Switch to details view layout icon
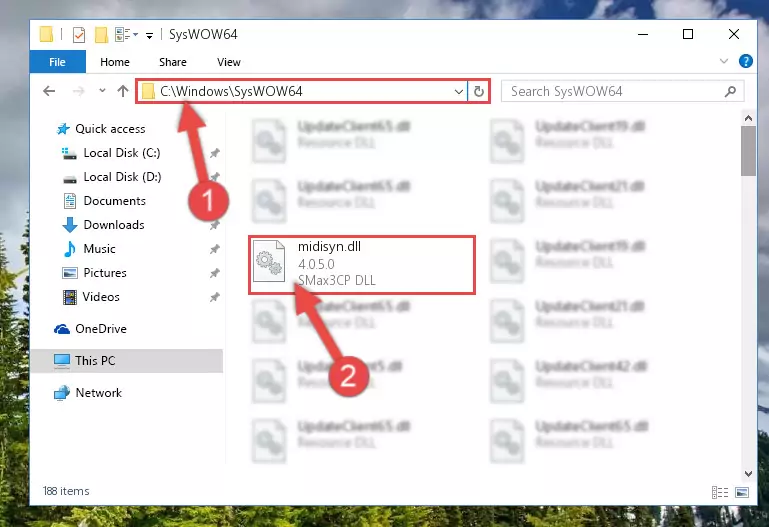The image size is (769, 527). coord(719,492)
